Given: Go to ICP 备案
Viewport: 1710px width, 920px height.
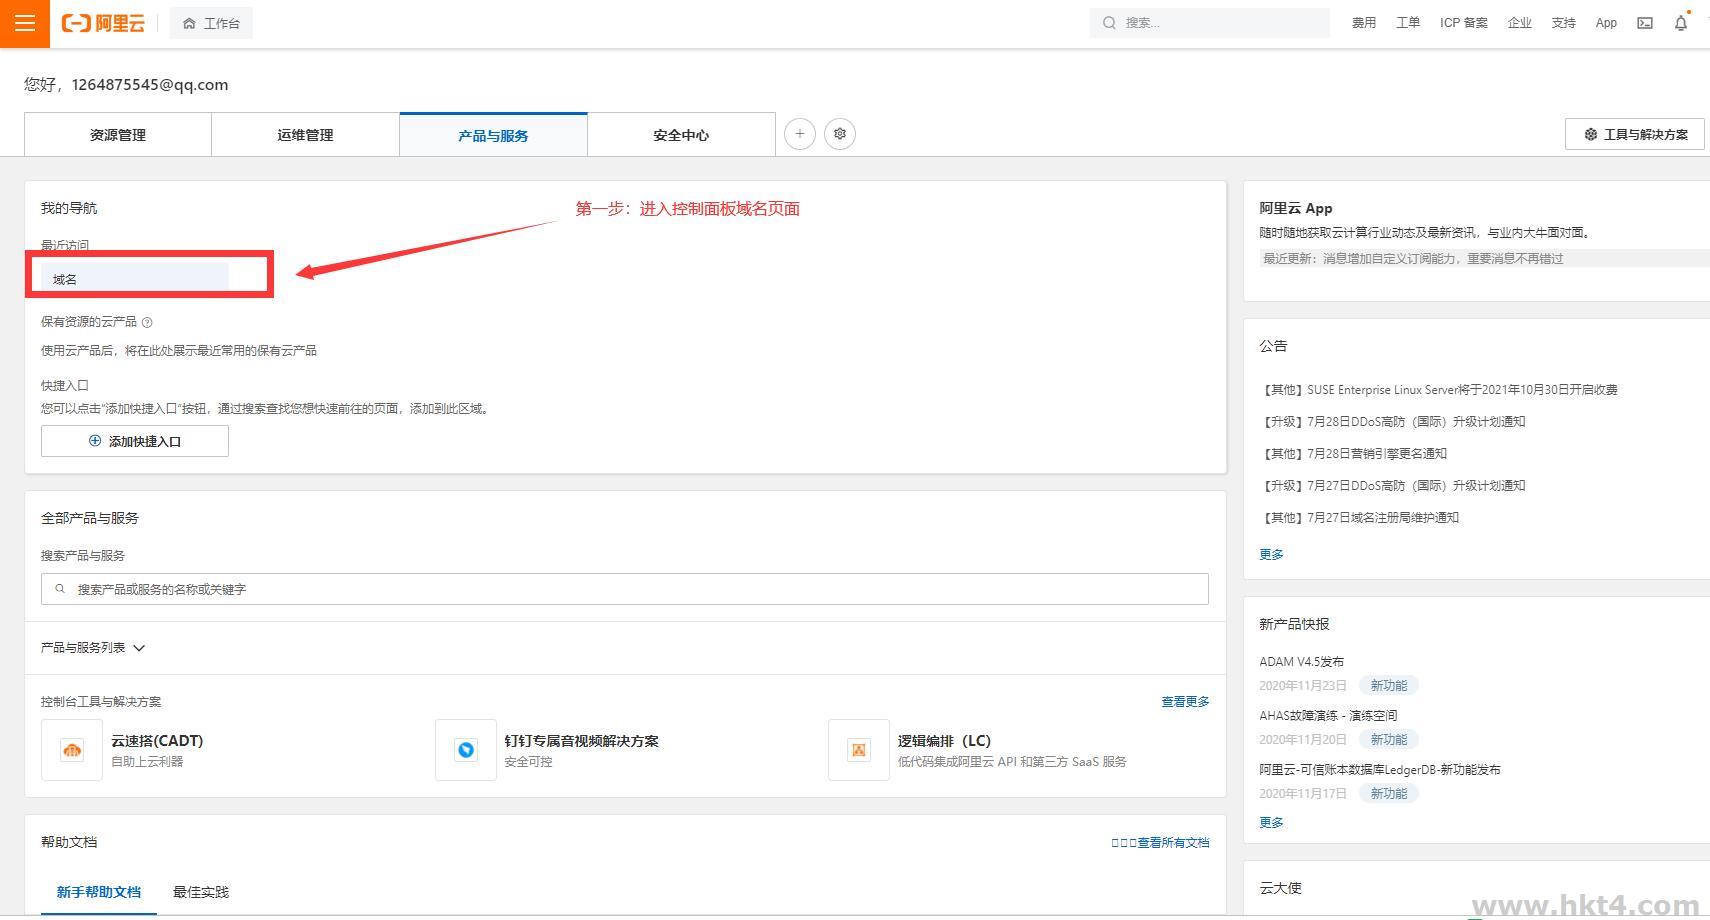Looking at the screenshot, I should coord(1463,23).
